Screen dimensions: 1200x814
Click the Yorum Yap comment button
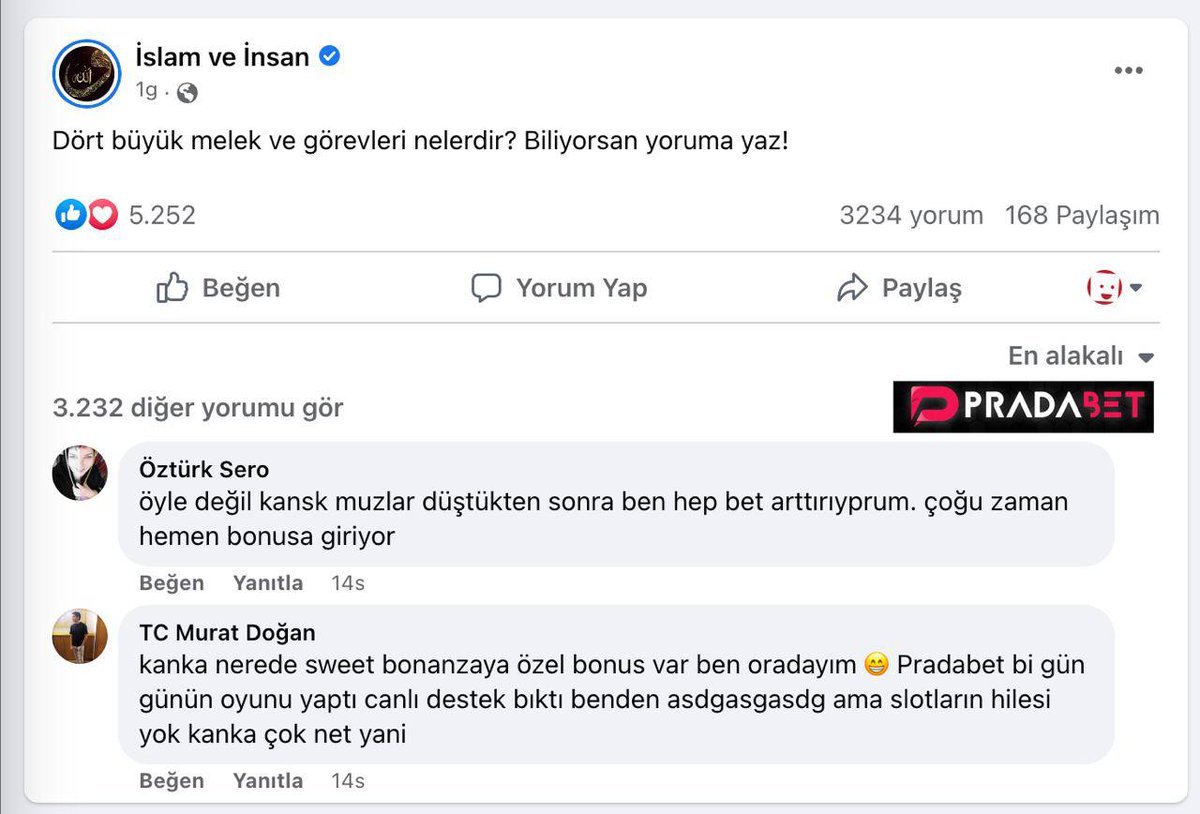[559, 288]
